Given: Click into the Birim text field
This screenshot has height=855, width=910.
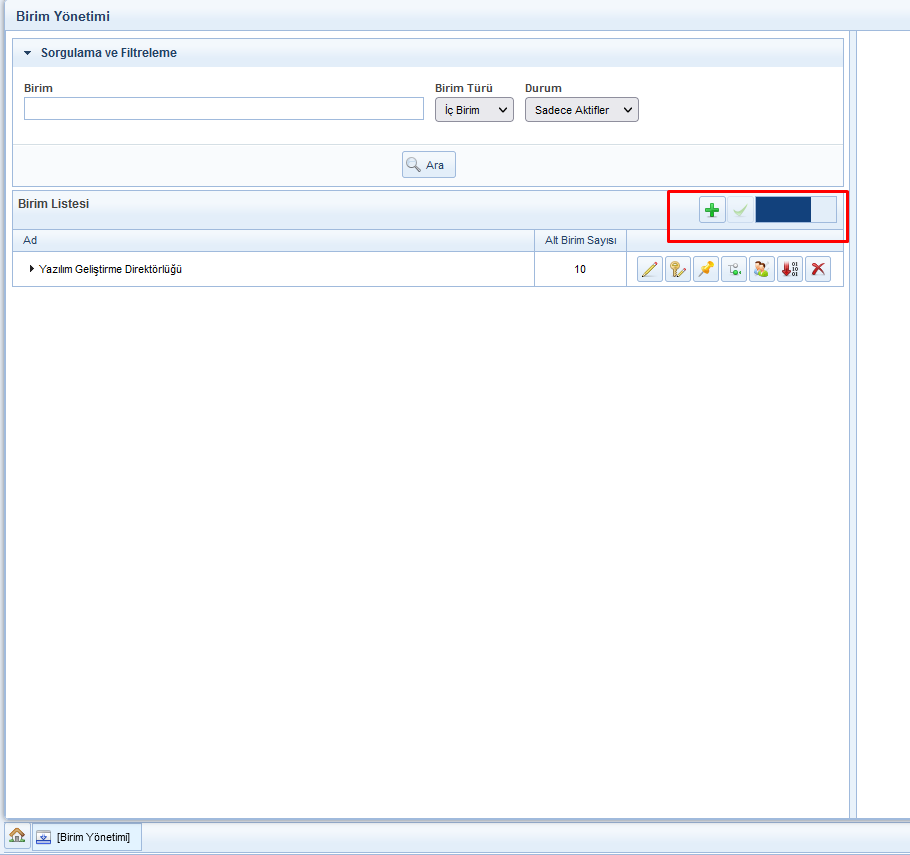Looking at the screenshot, I should coord(224,109).
